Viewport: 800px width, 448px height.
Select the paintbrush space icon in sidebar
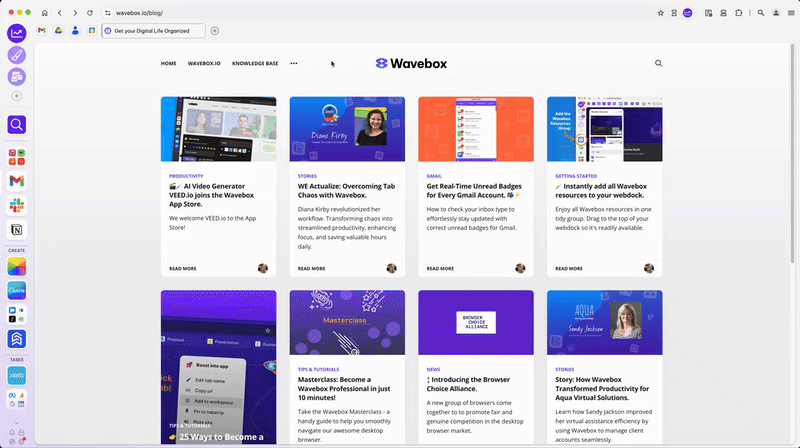pos(17,55)
